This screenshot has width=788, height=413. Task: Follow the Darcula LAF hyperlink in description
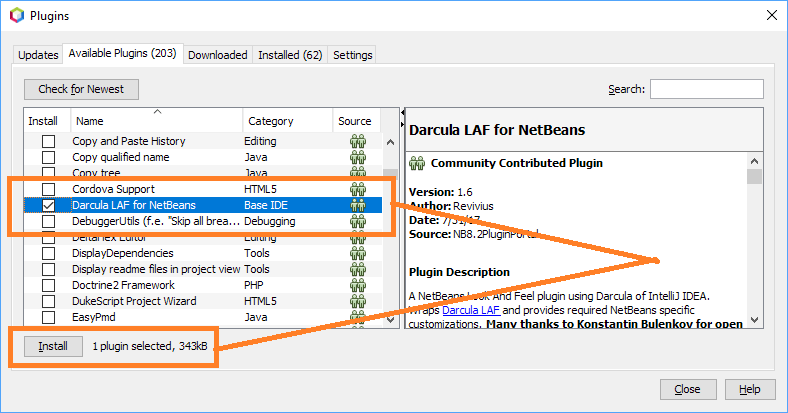pos(471,310)
